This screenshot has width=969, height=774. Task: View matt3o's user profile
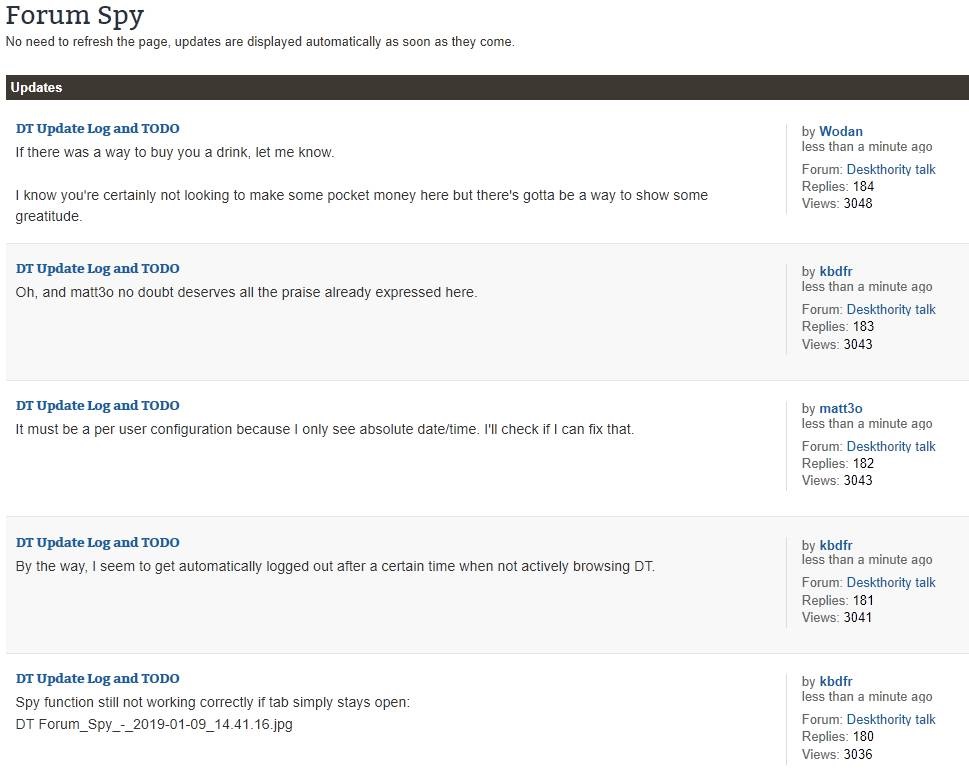pos(840,408)
